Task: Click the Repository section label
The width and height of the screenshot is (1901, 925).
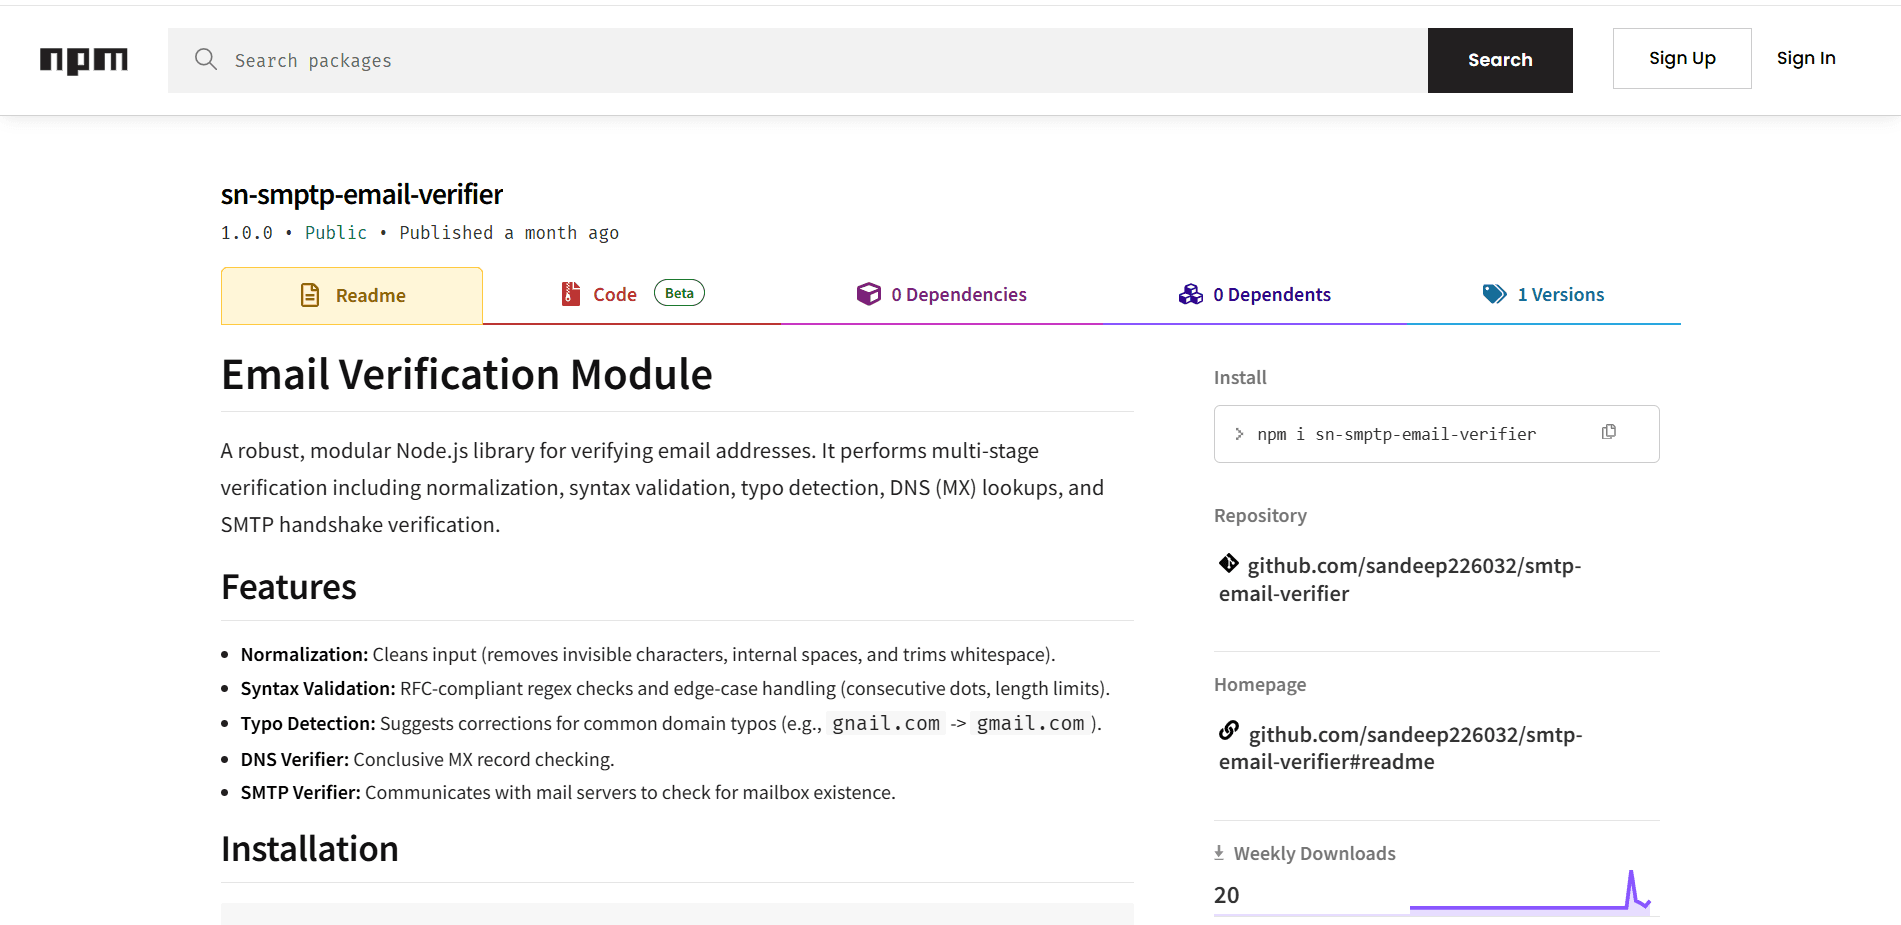Action: click(1260, 516)
